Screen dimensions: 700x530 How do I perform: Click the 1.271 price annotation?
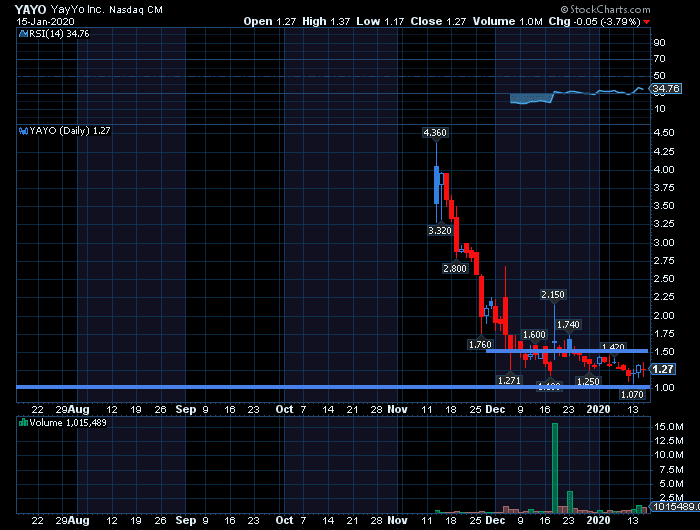(x=509, y=380)
